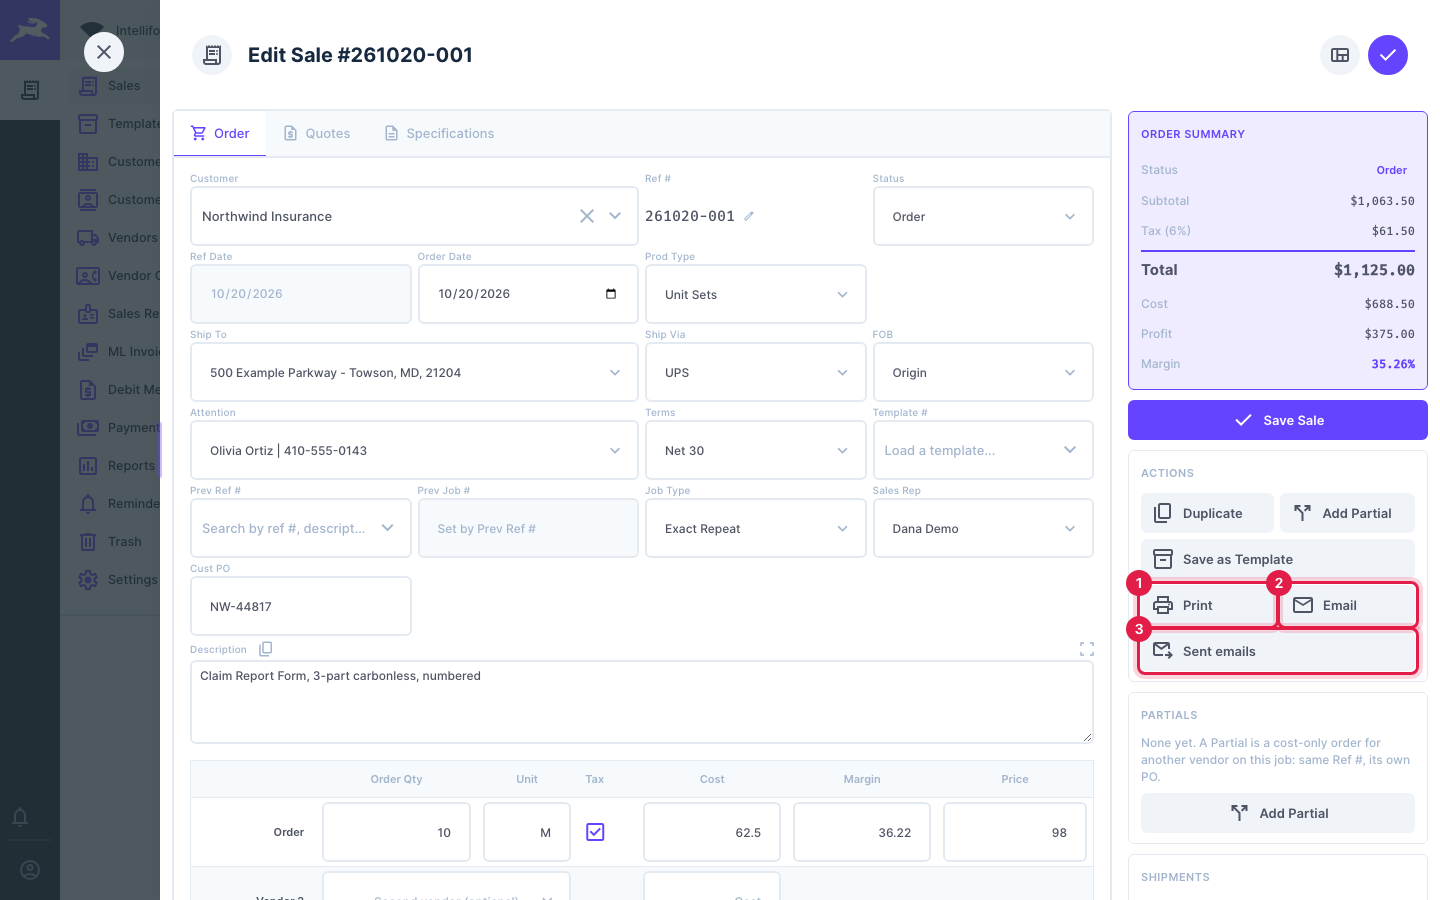1440x900 pixels.
Task: Open the Load a template dropdown
Action: [983, 450]
